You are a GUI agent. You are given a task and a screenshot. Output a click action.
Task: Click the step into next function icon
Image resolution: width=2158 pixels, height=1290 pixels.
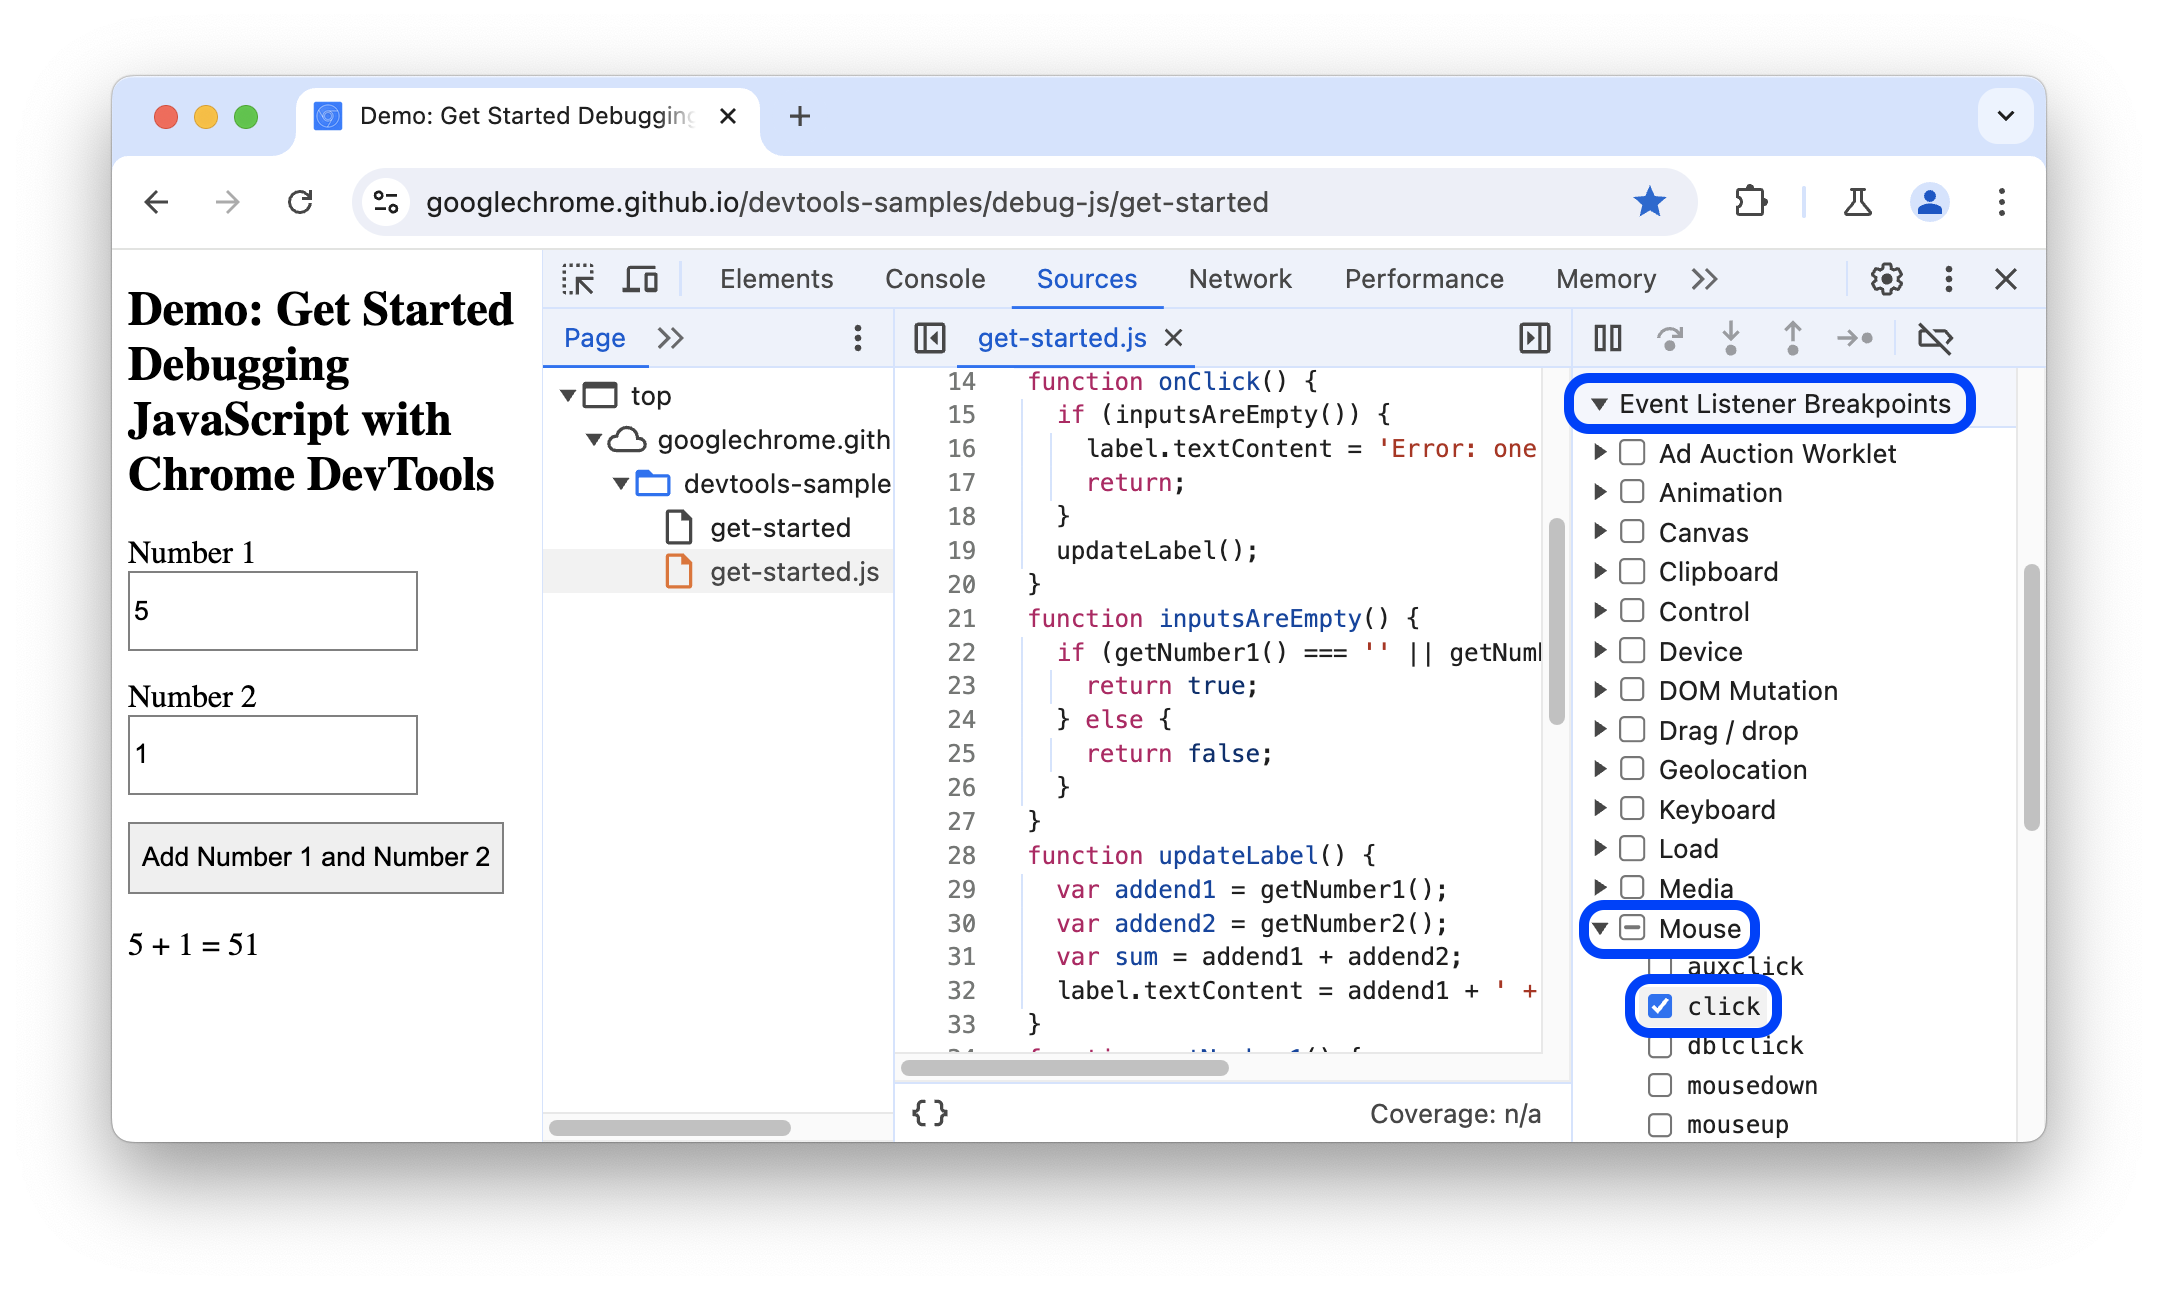tap(1731, 338)
